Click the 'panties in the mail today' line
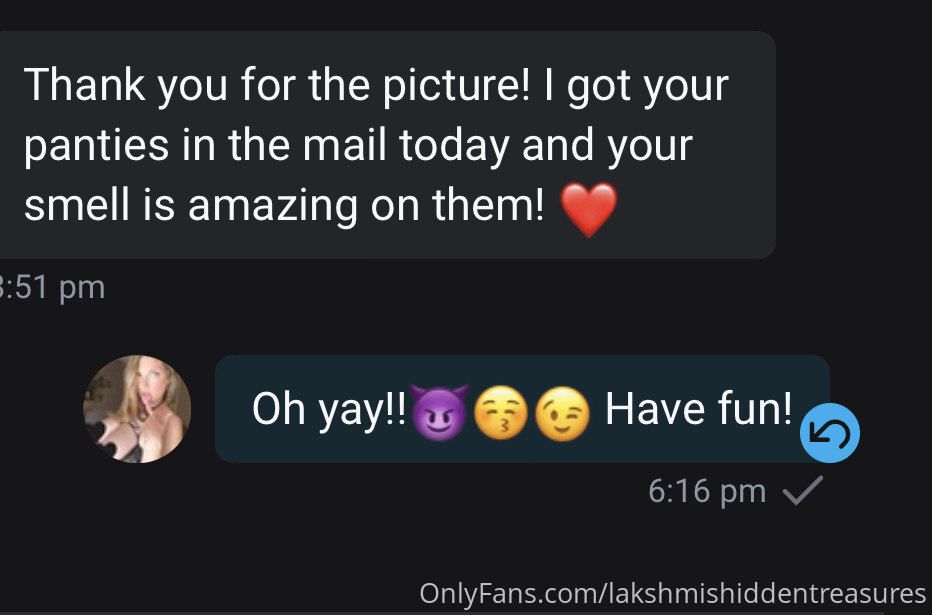Image resolution: width=932 pixels, height=615 pixels. [267, 146]
